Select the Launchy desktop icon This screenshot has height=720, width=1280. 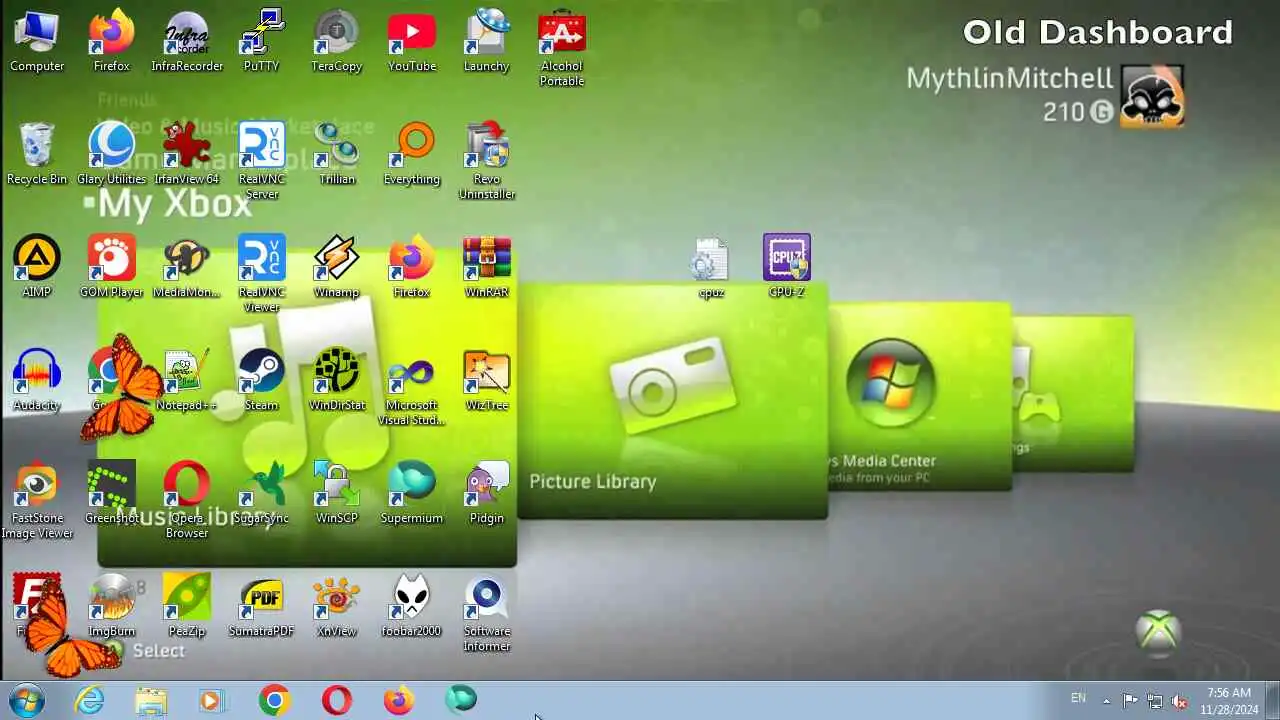point(487,42)
